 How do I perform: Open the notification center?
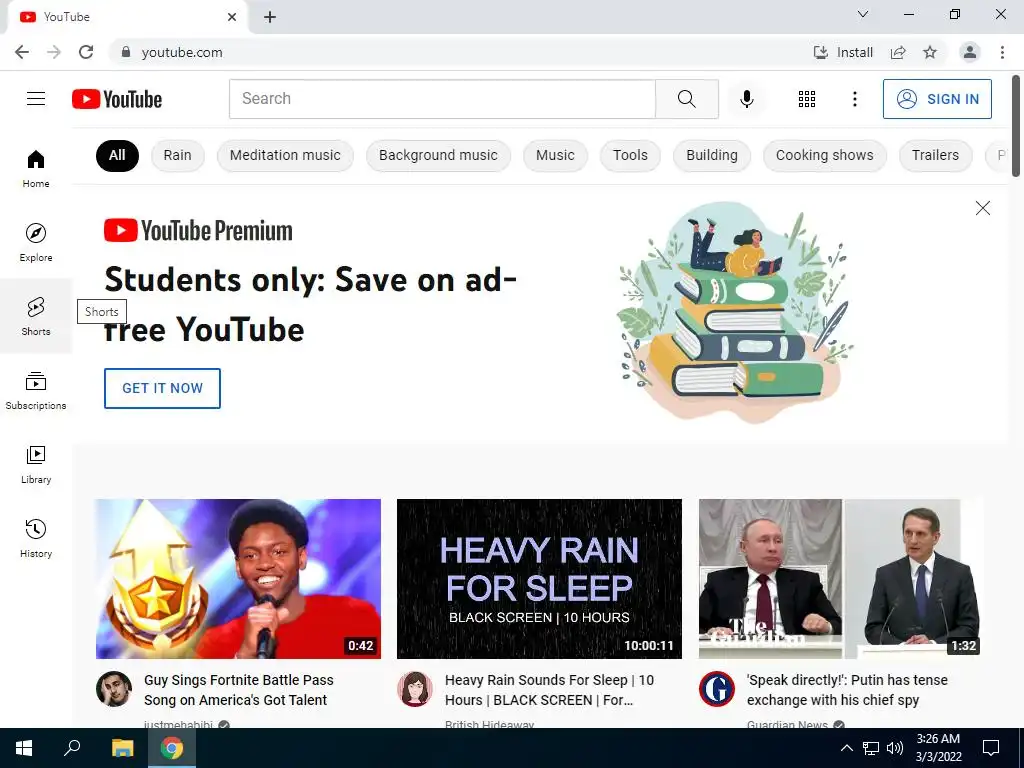(991, 748)
